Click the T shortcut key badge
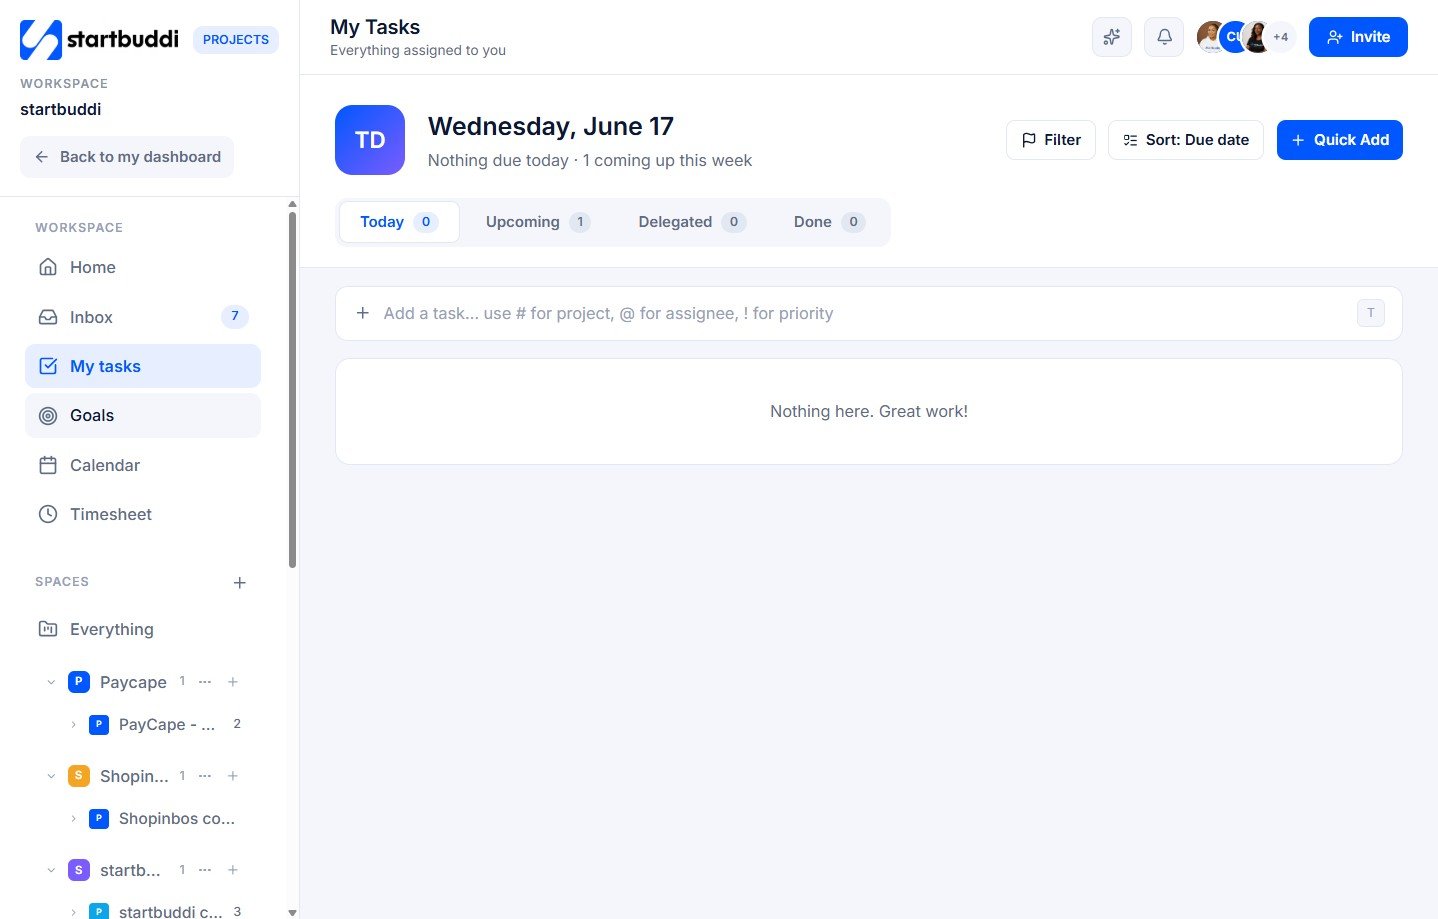This screenshot has width=1438, height=919. (1371, 313)
